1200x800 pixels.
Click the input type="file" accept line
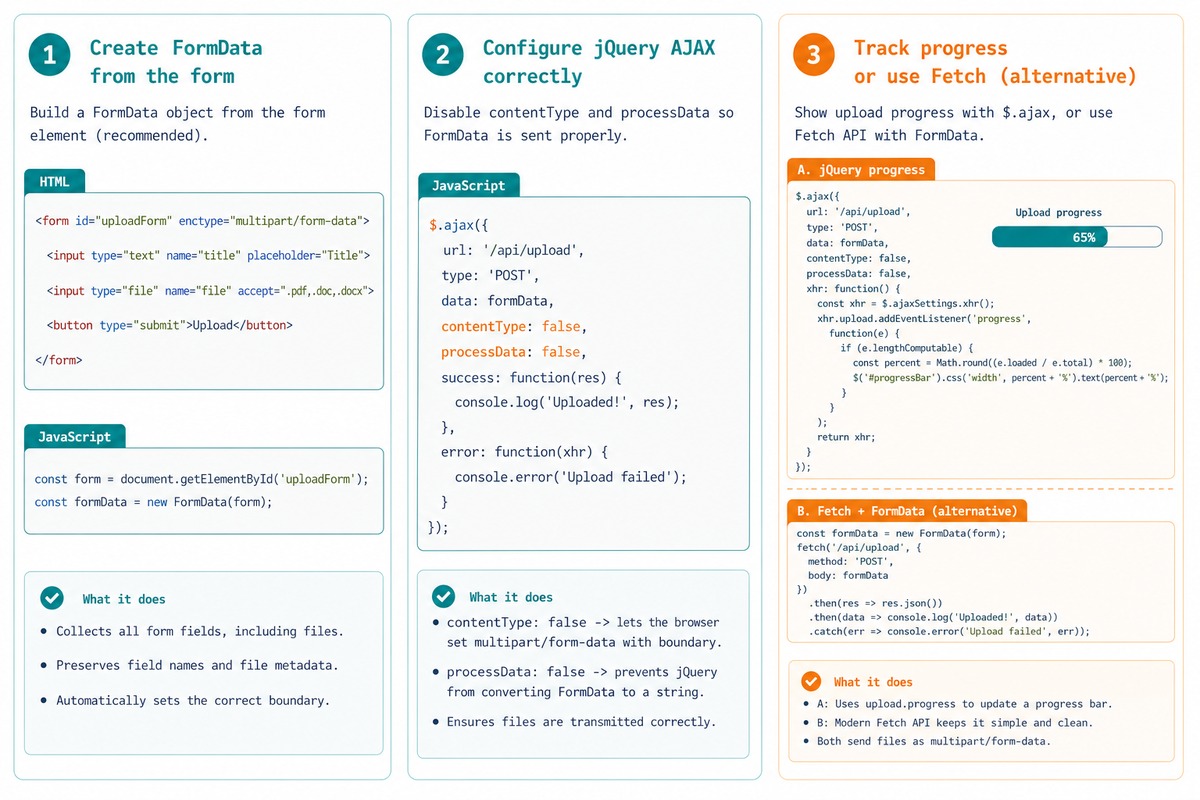point(210,290)
